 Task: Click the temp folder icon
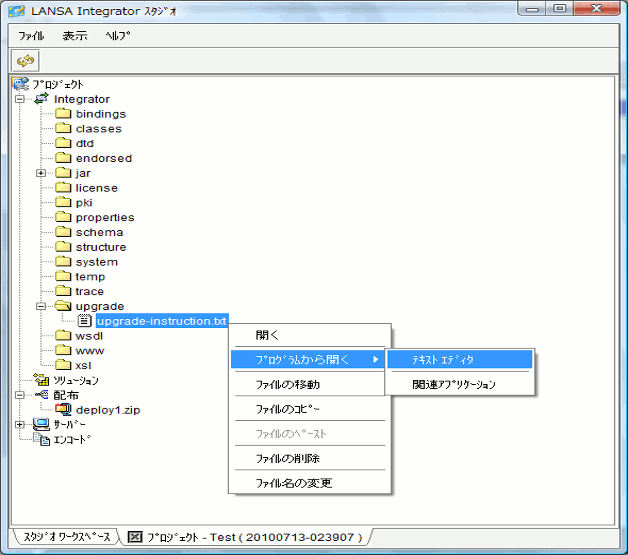pyautogui.click(x=63, y=276)
